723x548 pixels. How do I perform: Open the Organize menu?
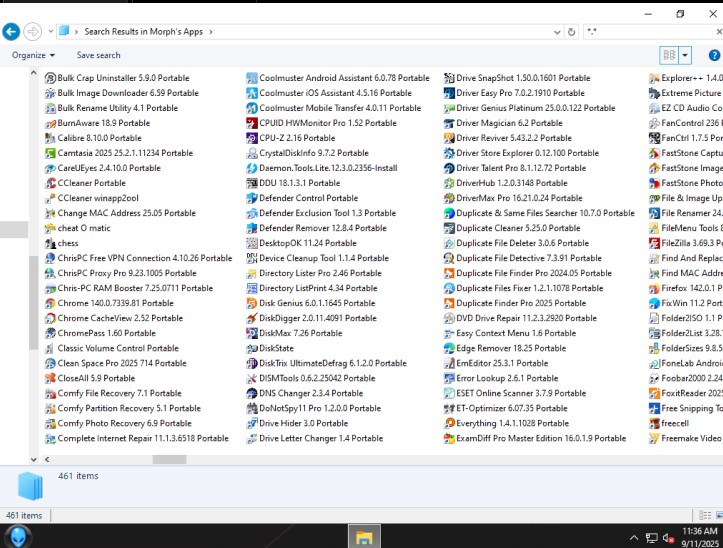pyautogui.click(x=33, y=55)
